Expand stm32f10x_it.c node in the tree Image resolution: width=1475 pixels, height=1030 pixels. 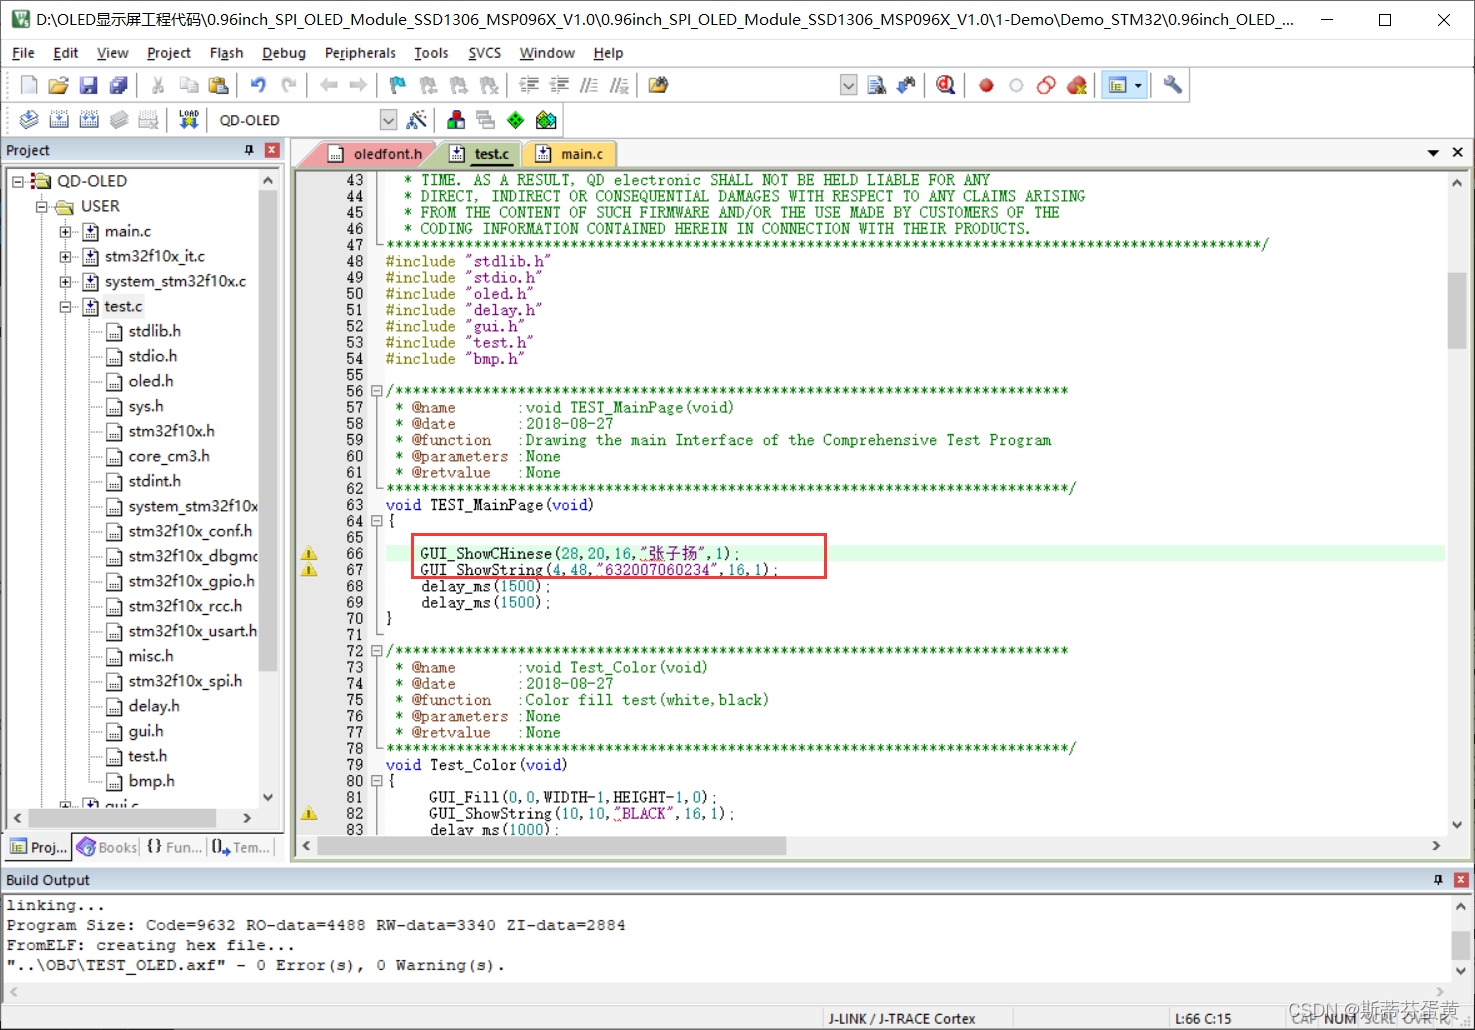[66, 256]
